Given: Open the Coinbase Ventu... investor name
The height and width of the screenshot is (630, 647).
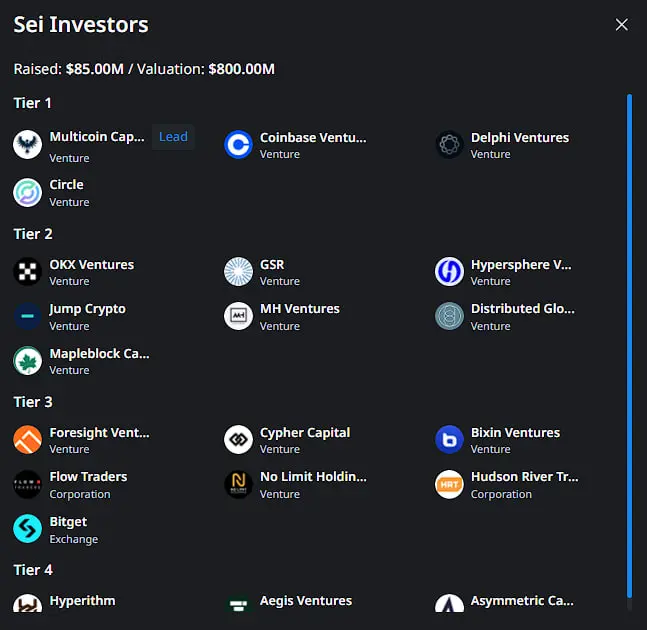Looking at the screenshot, I should (x=313, y=137).
